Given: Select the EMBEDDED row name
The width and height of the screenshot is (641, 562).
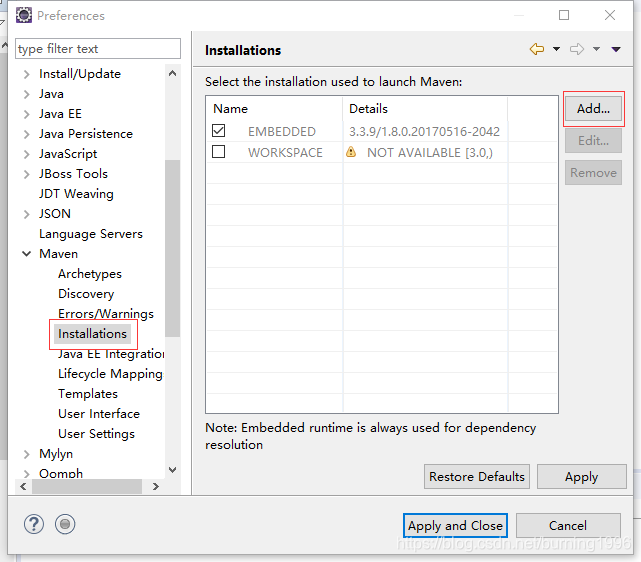Looking at the screenshot, I should pyautogui.click(x=282, y=132).
